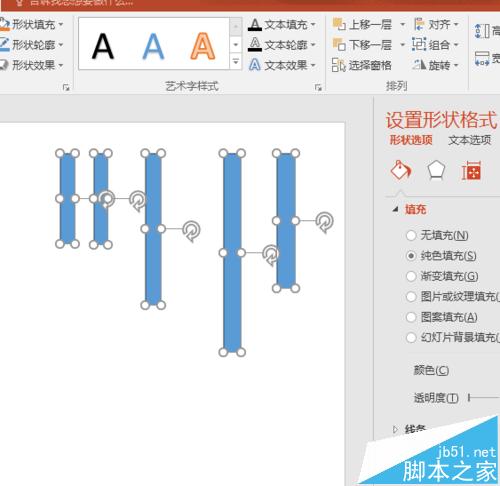The height and width of the screenshot is (486, 500).
Task: Select the Size & Properties icon
Action: pos(471,171)
